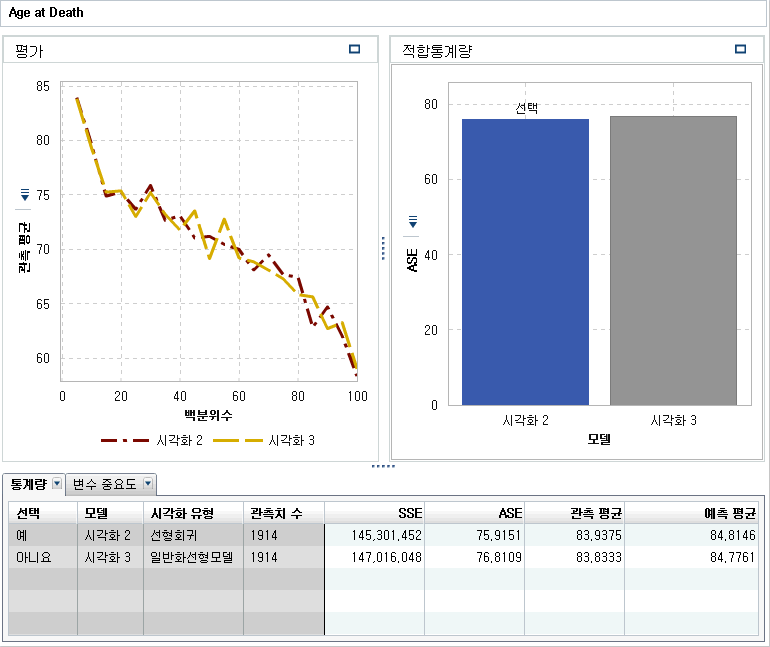770x647 pixels.
Task: Switch to the 변수 중요도 tab
Action: tap(104, 484)
